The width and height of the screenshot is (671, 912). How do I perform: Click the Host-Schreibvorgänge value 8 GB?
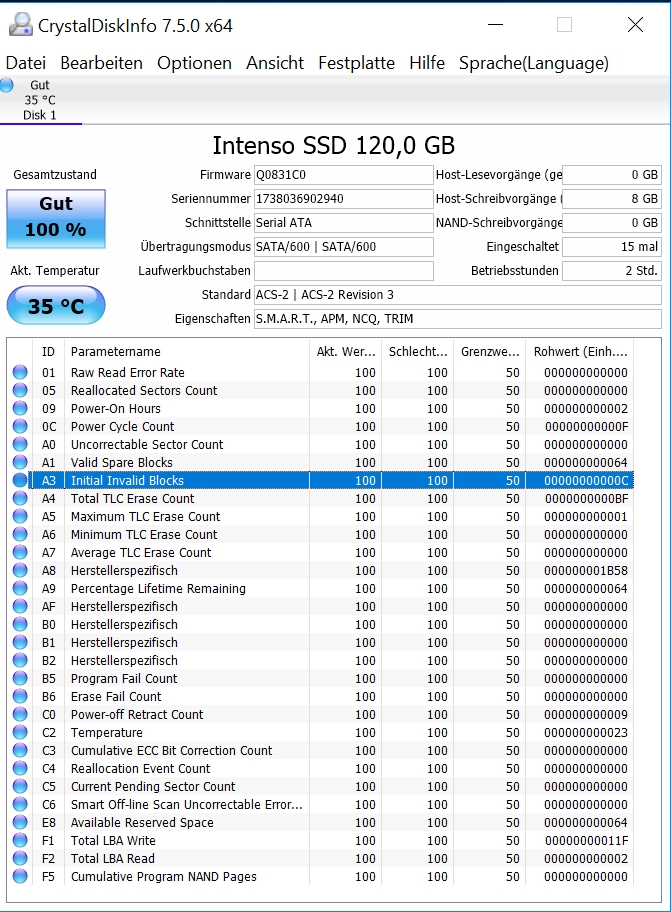[612, 198]
